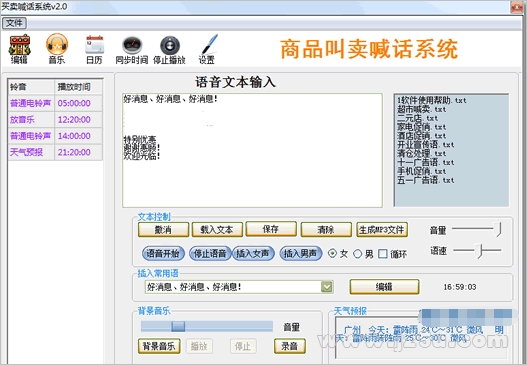Viewport: 527px width, 365px height.
Task: Click the background music 音量 slider
Action: 207,326
